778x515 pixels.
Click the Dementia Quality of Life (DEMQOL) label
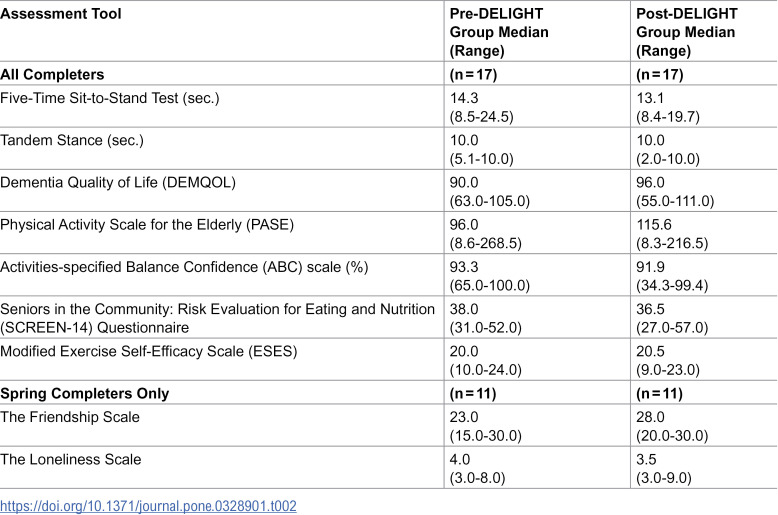[x=118, y=183]
